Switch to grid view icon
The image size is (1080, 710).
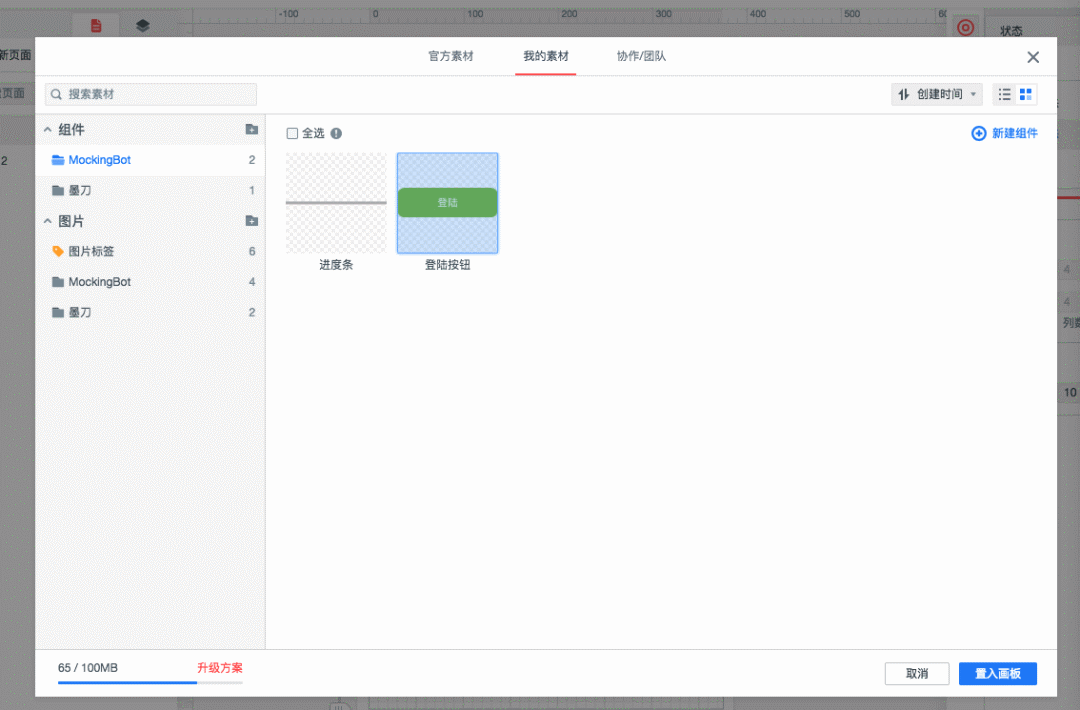pyautogui.click(x=1026, y=94)
